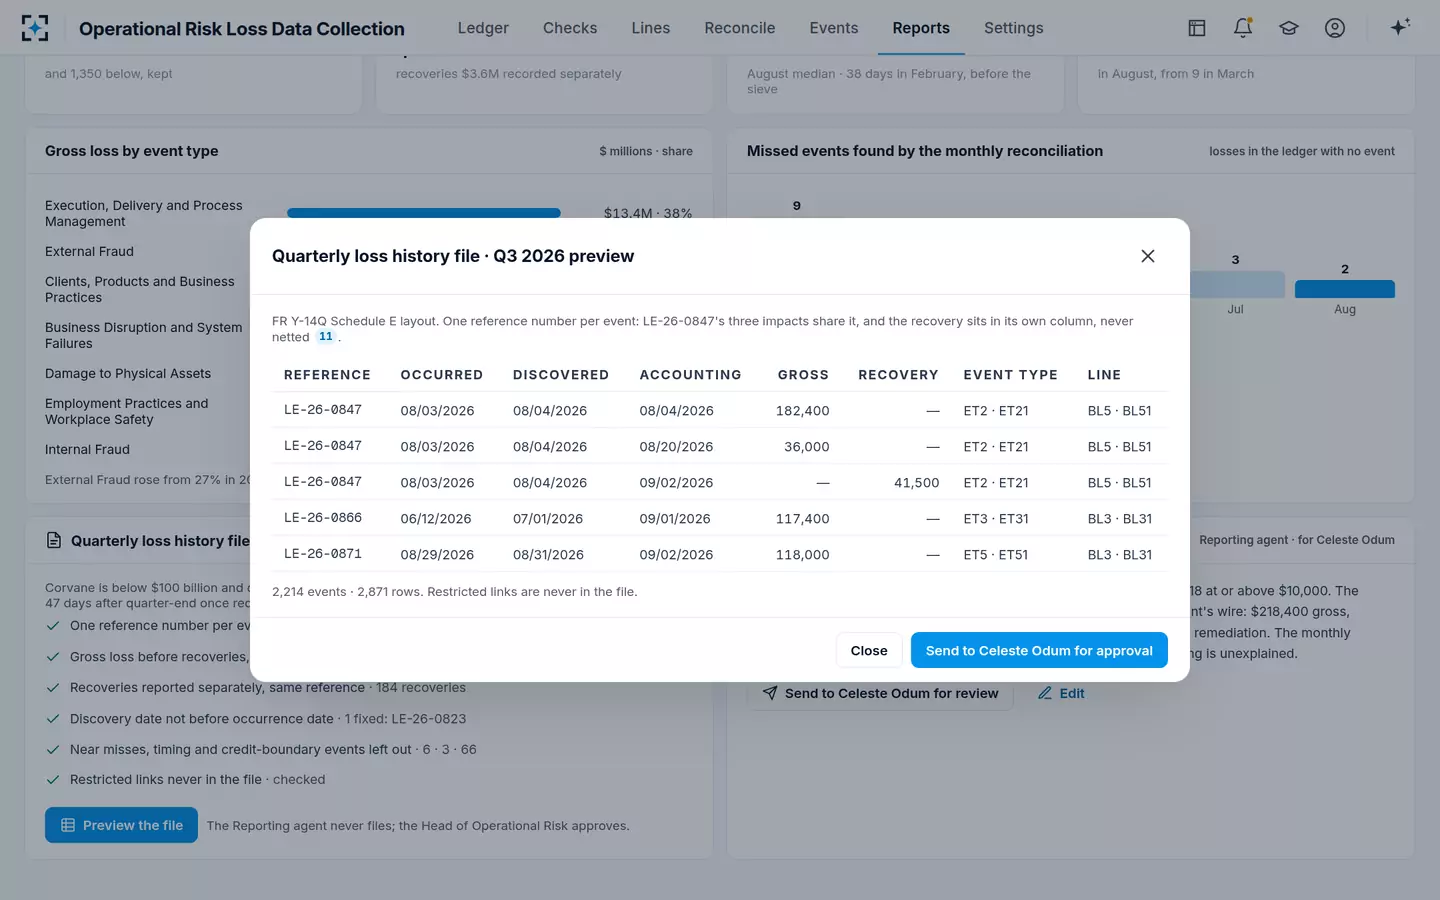Click the REFERENCE column header

pos(327,375)
